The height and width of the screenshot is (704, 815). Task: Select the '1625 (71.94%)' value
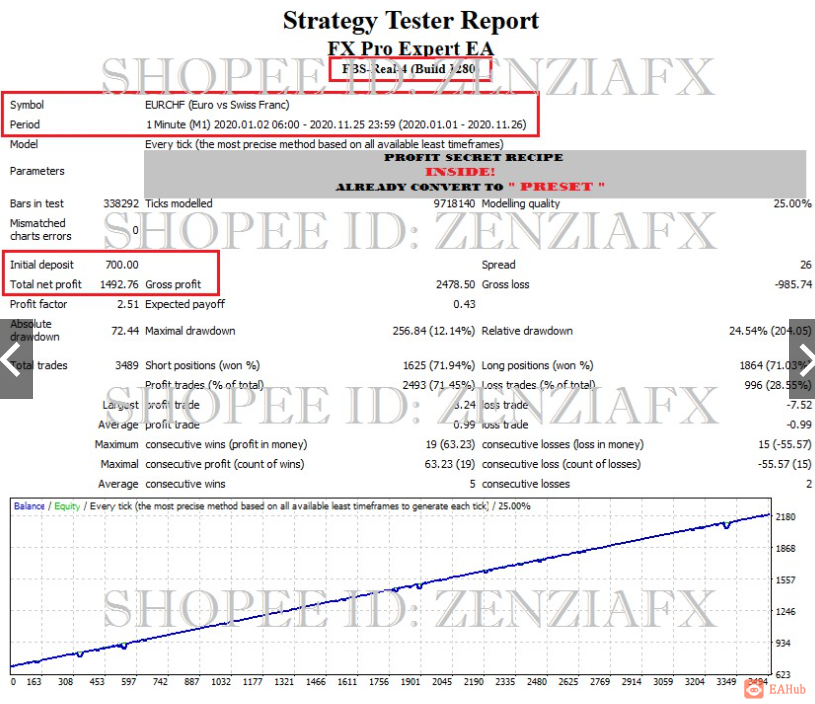439,366
